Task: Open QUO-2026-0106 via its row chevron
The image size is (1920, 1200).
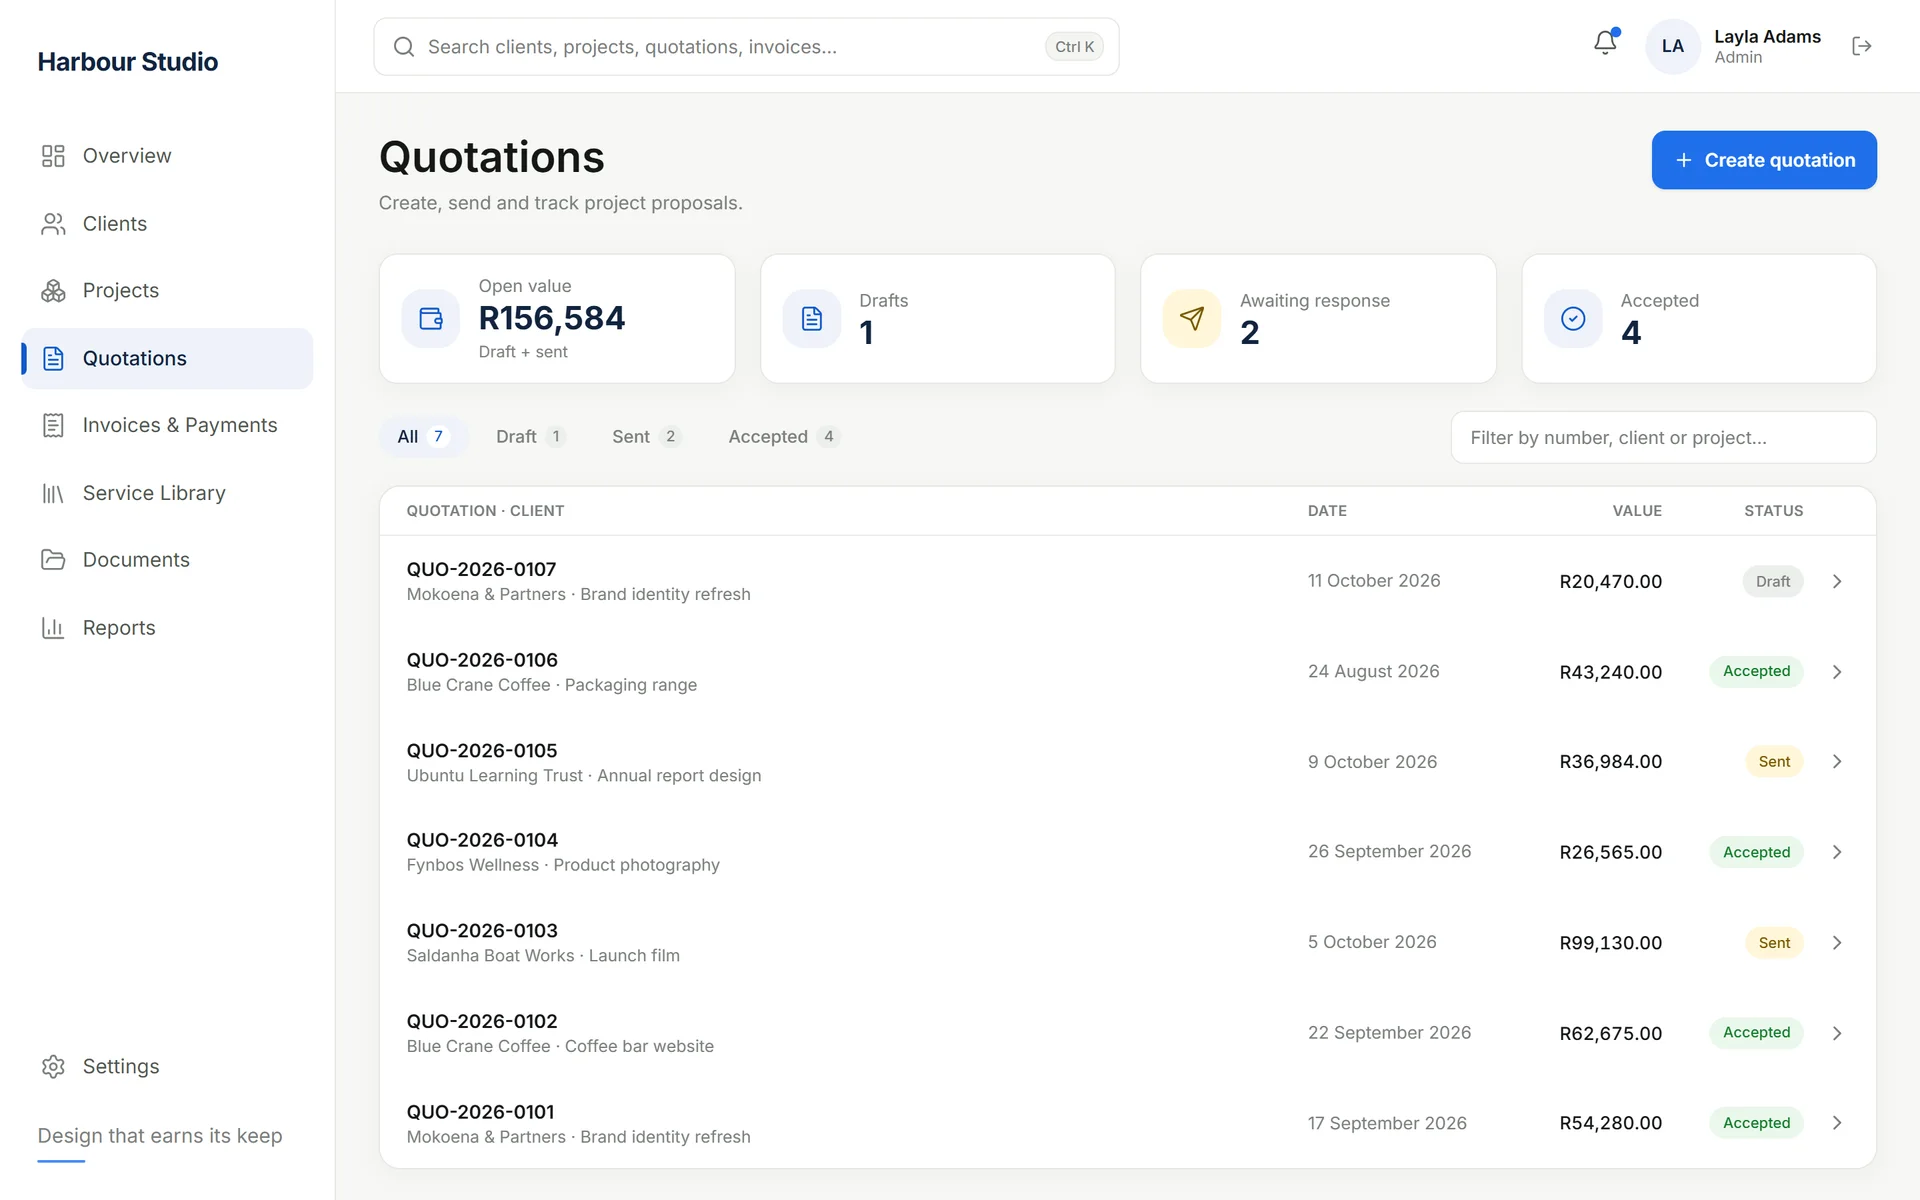Action: [1837, 672]
